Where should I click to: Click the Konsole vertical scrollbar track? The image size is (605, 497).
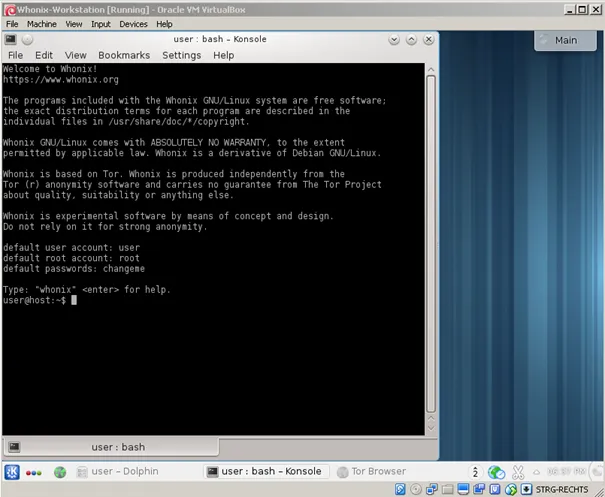[431, 244]
